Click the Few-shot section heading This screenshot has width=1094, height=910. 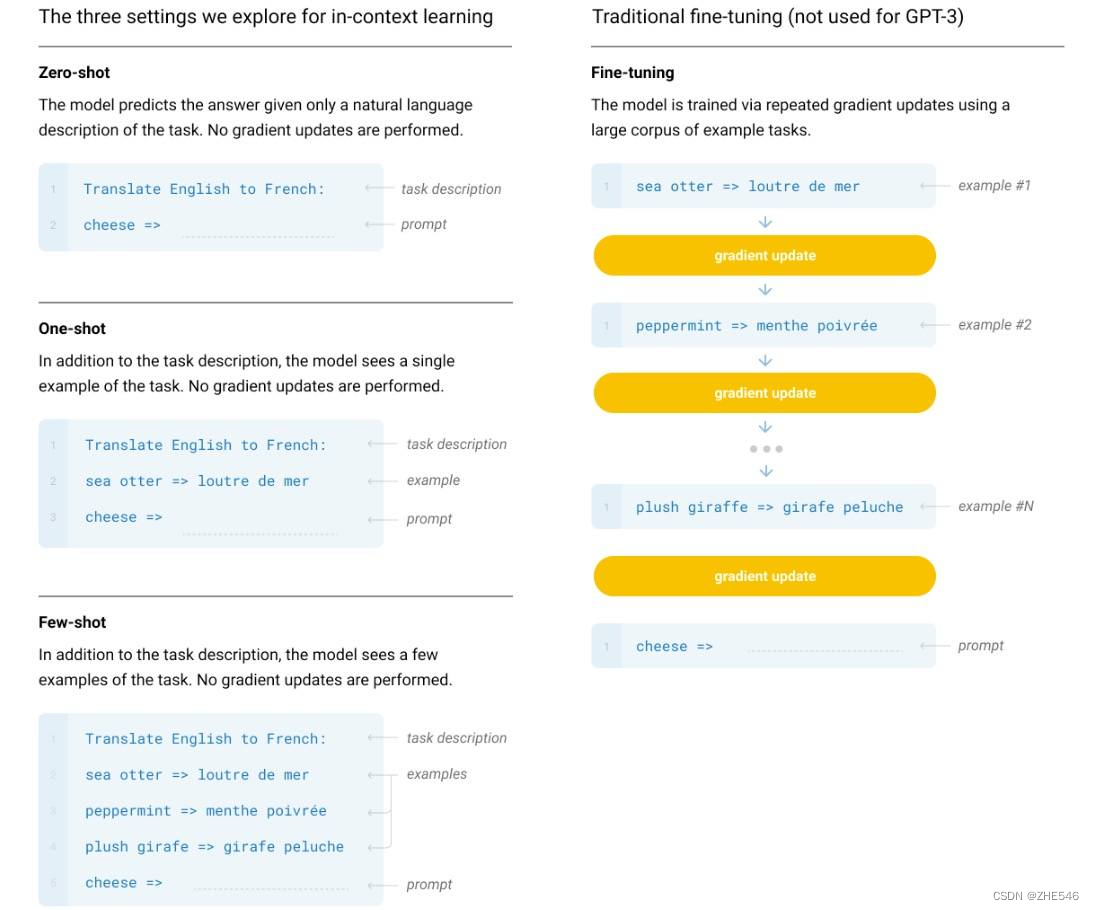coord(72,622)
